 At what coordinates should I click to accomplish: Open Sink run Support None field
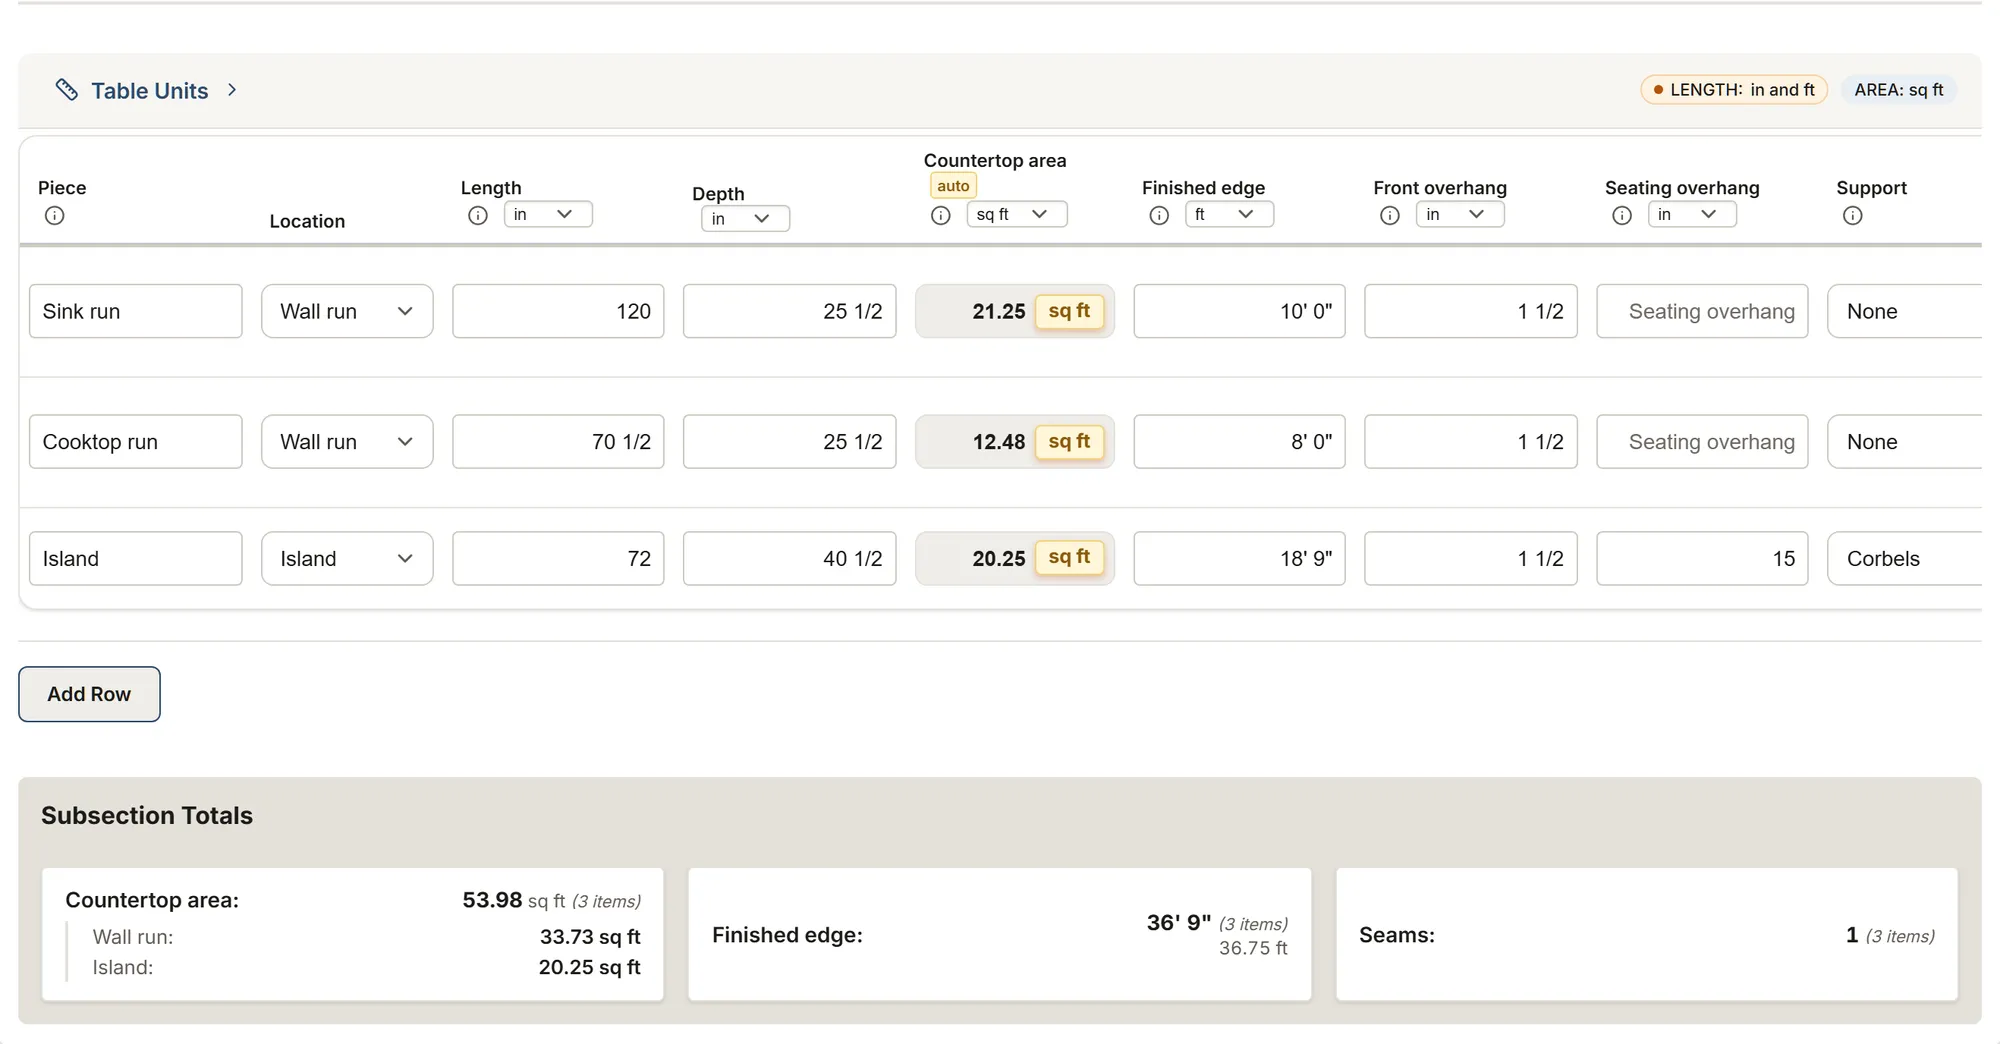coord(1905,311)
